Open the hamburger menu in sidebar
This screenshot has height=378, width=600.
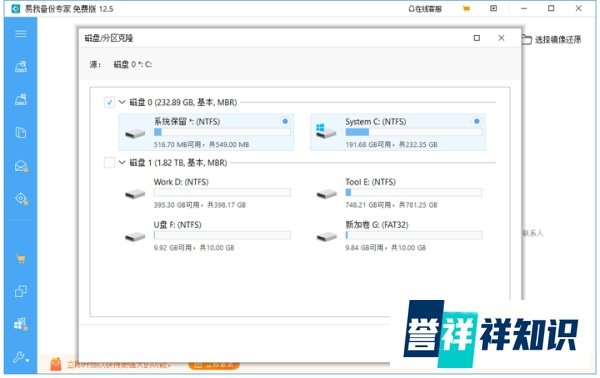pos(21,34)
